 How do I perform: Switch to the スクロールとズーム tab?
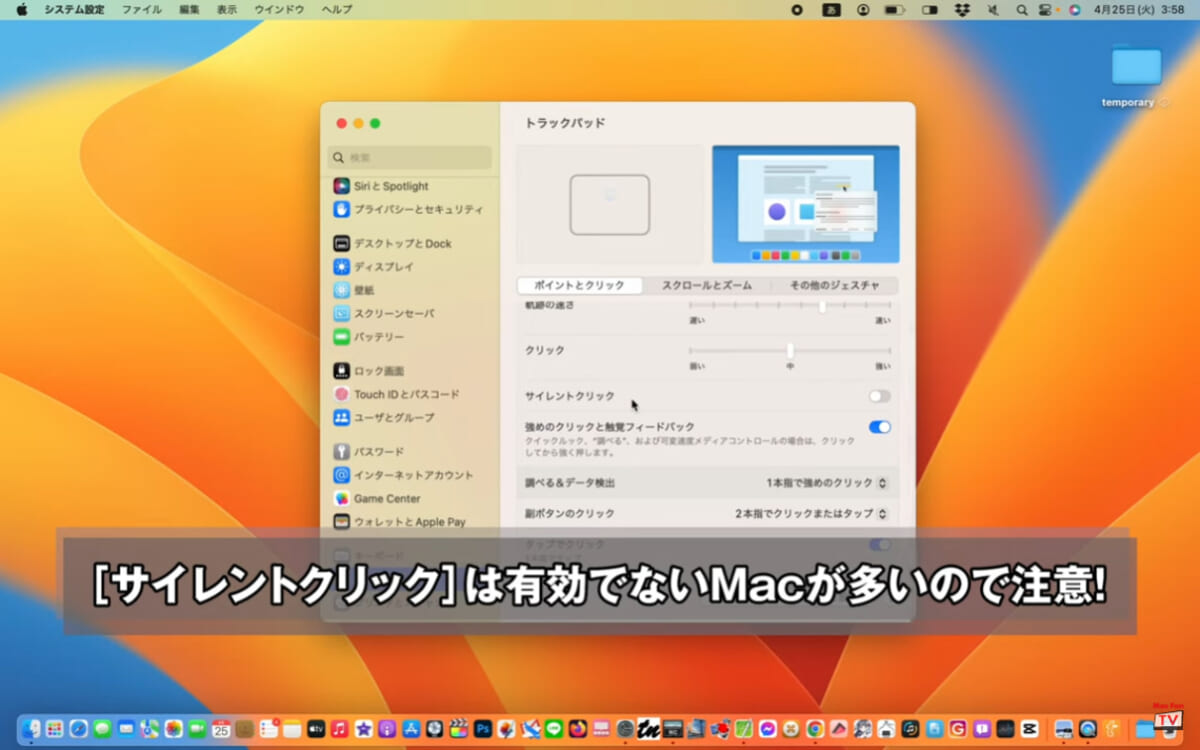coord(706,285)
